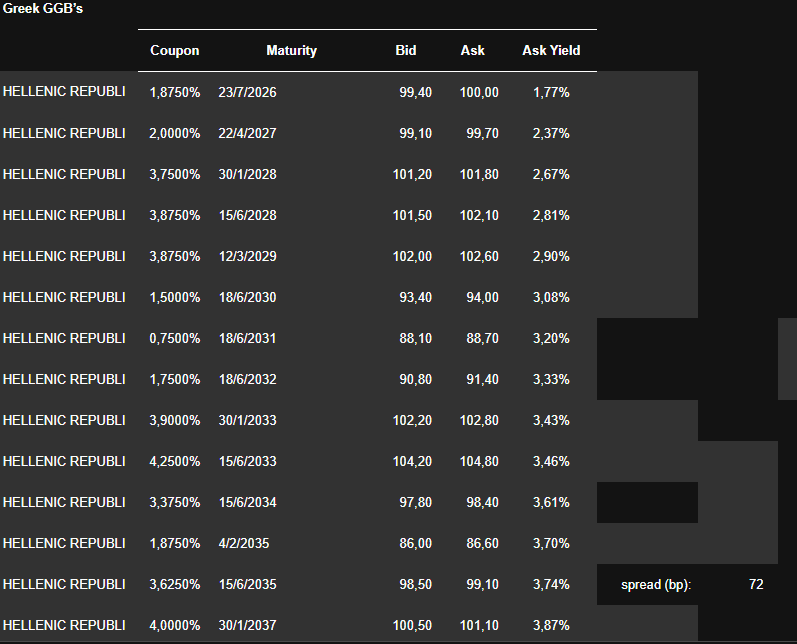Click ask yield 2,81%
Image resolution: width=797 pixels, height=644 pixels.
pos(551,215)
